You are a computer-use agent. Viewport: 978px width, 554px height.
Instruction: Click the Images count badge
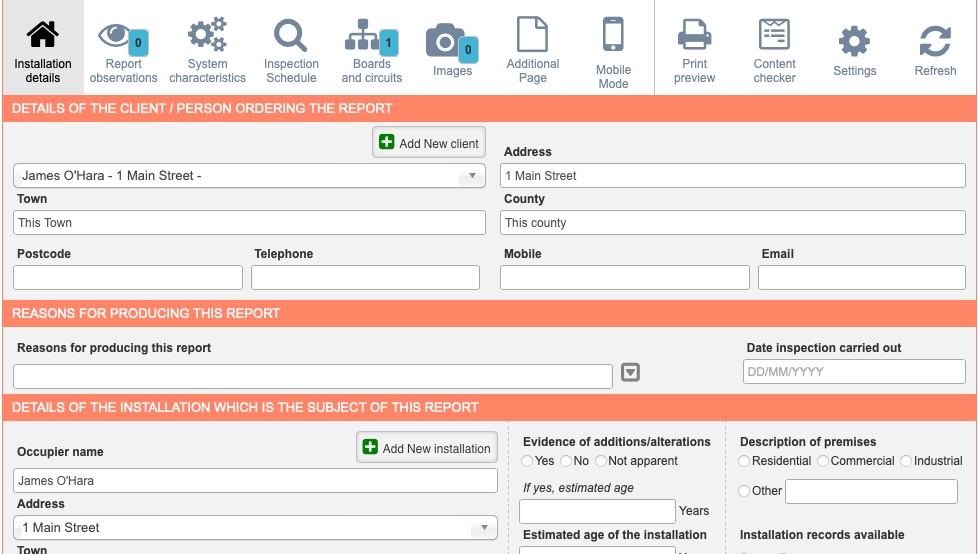click(x=468, y=50)
